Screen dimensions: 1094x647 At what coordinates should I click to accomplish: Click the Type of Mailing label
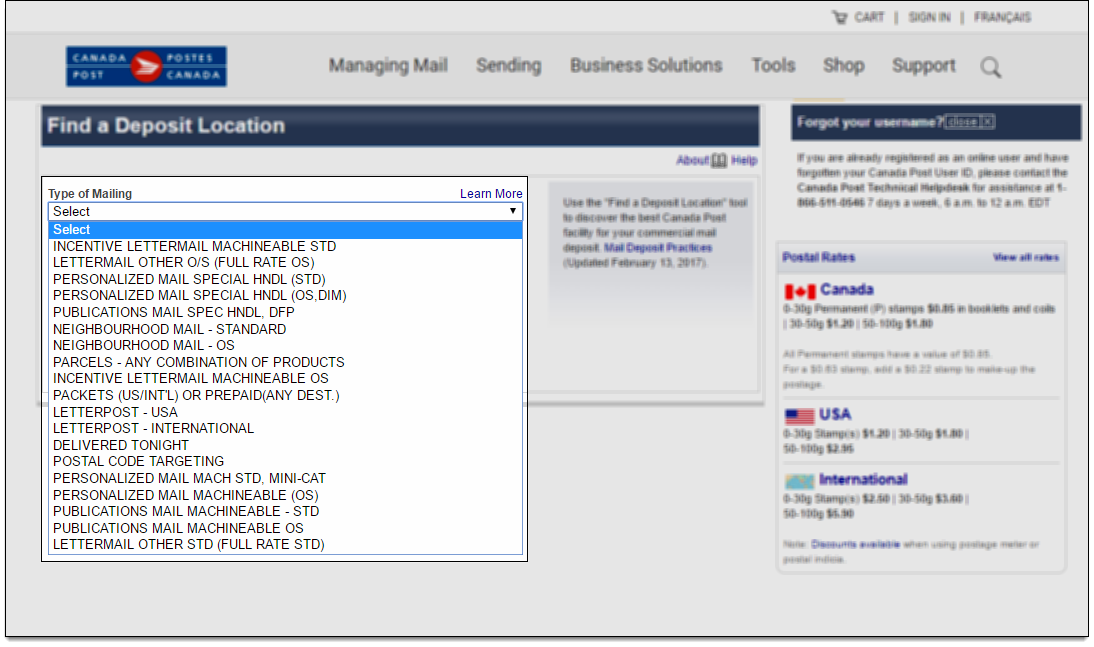[x=90, y=194]
